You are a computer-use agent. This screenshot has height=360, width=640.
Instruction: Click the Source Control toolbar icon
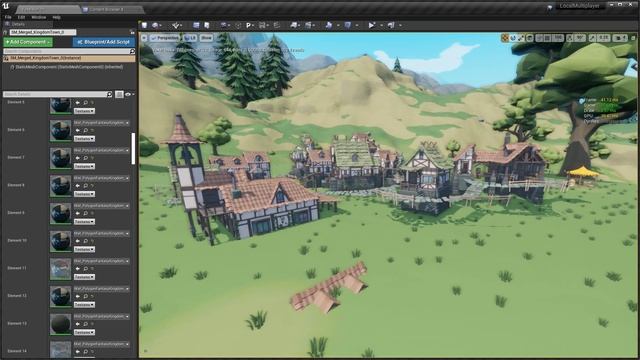(155, 25)
